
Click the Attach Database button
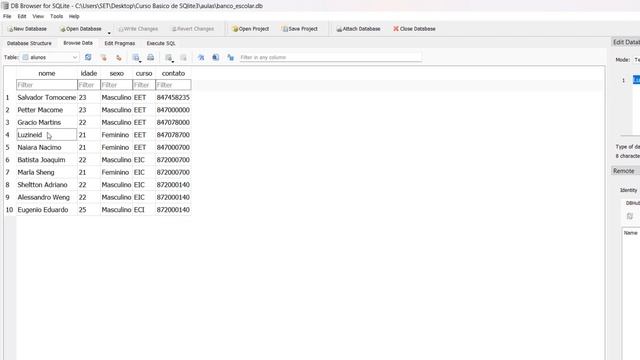click(x=358, y=29)
